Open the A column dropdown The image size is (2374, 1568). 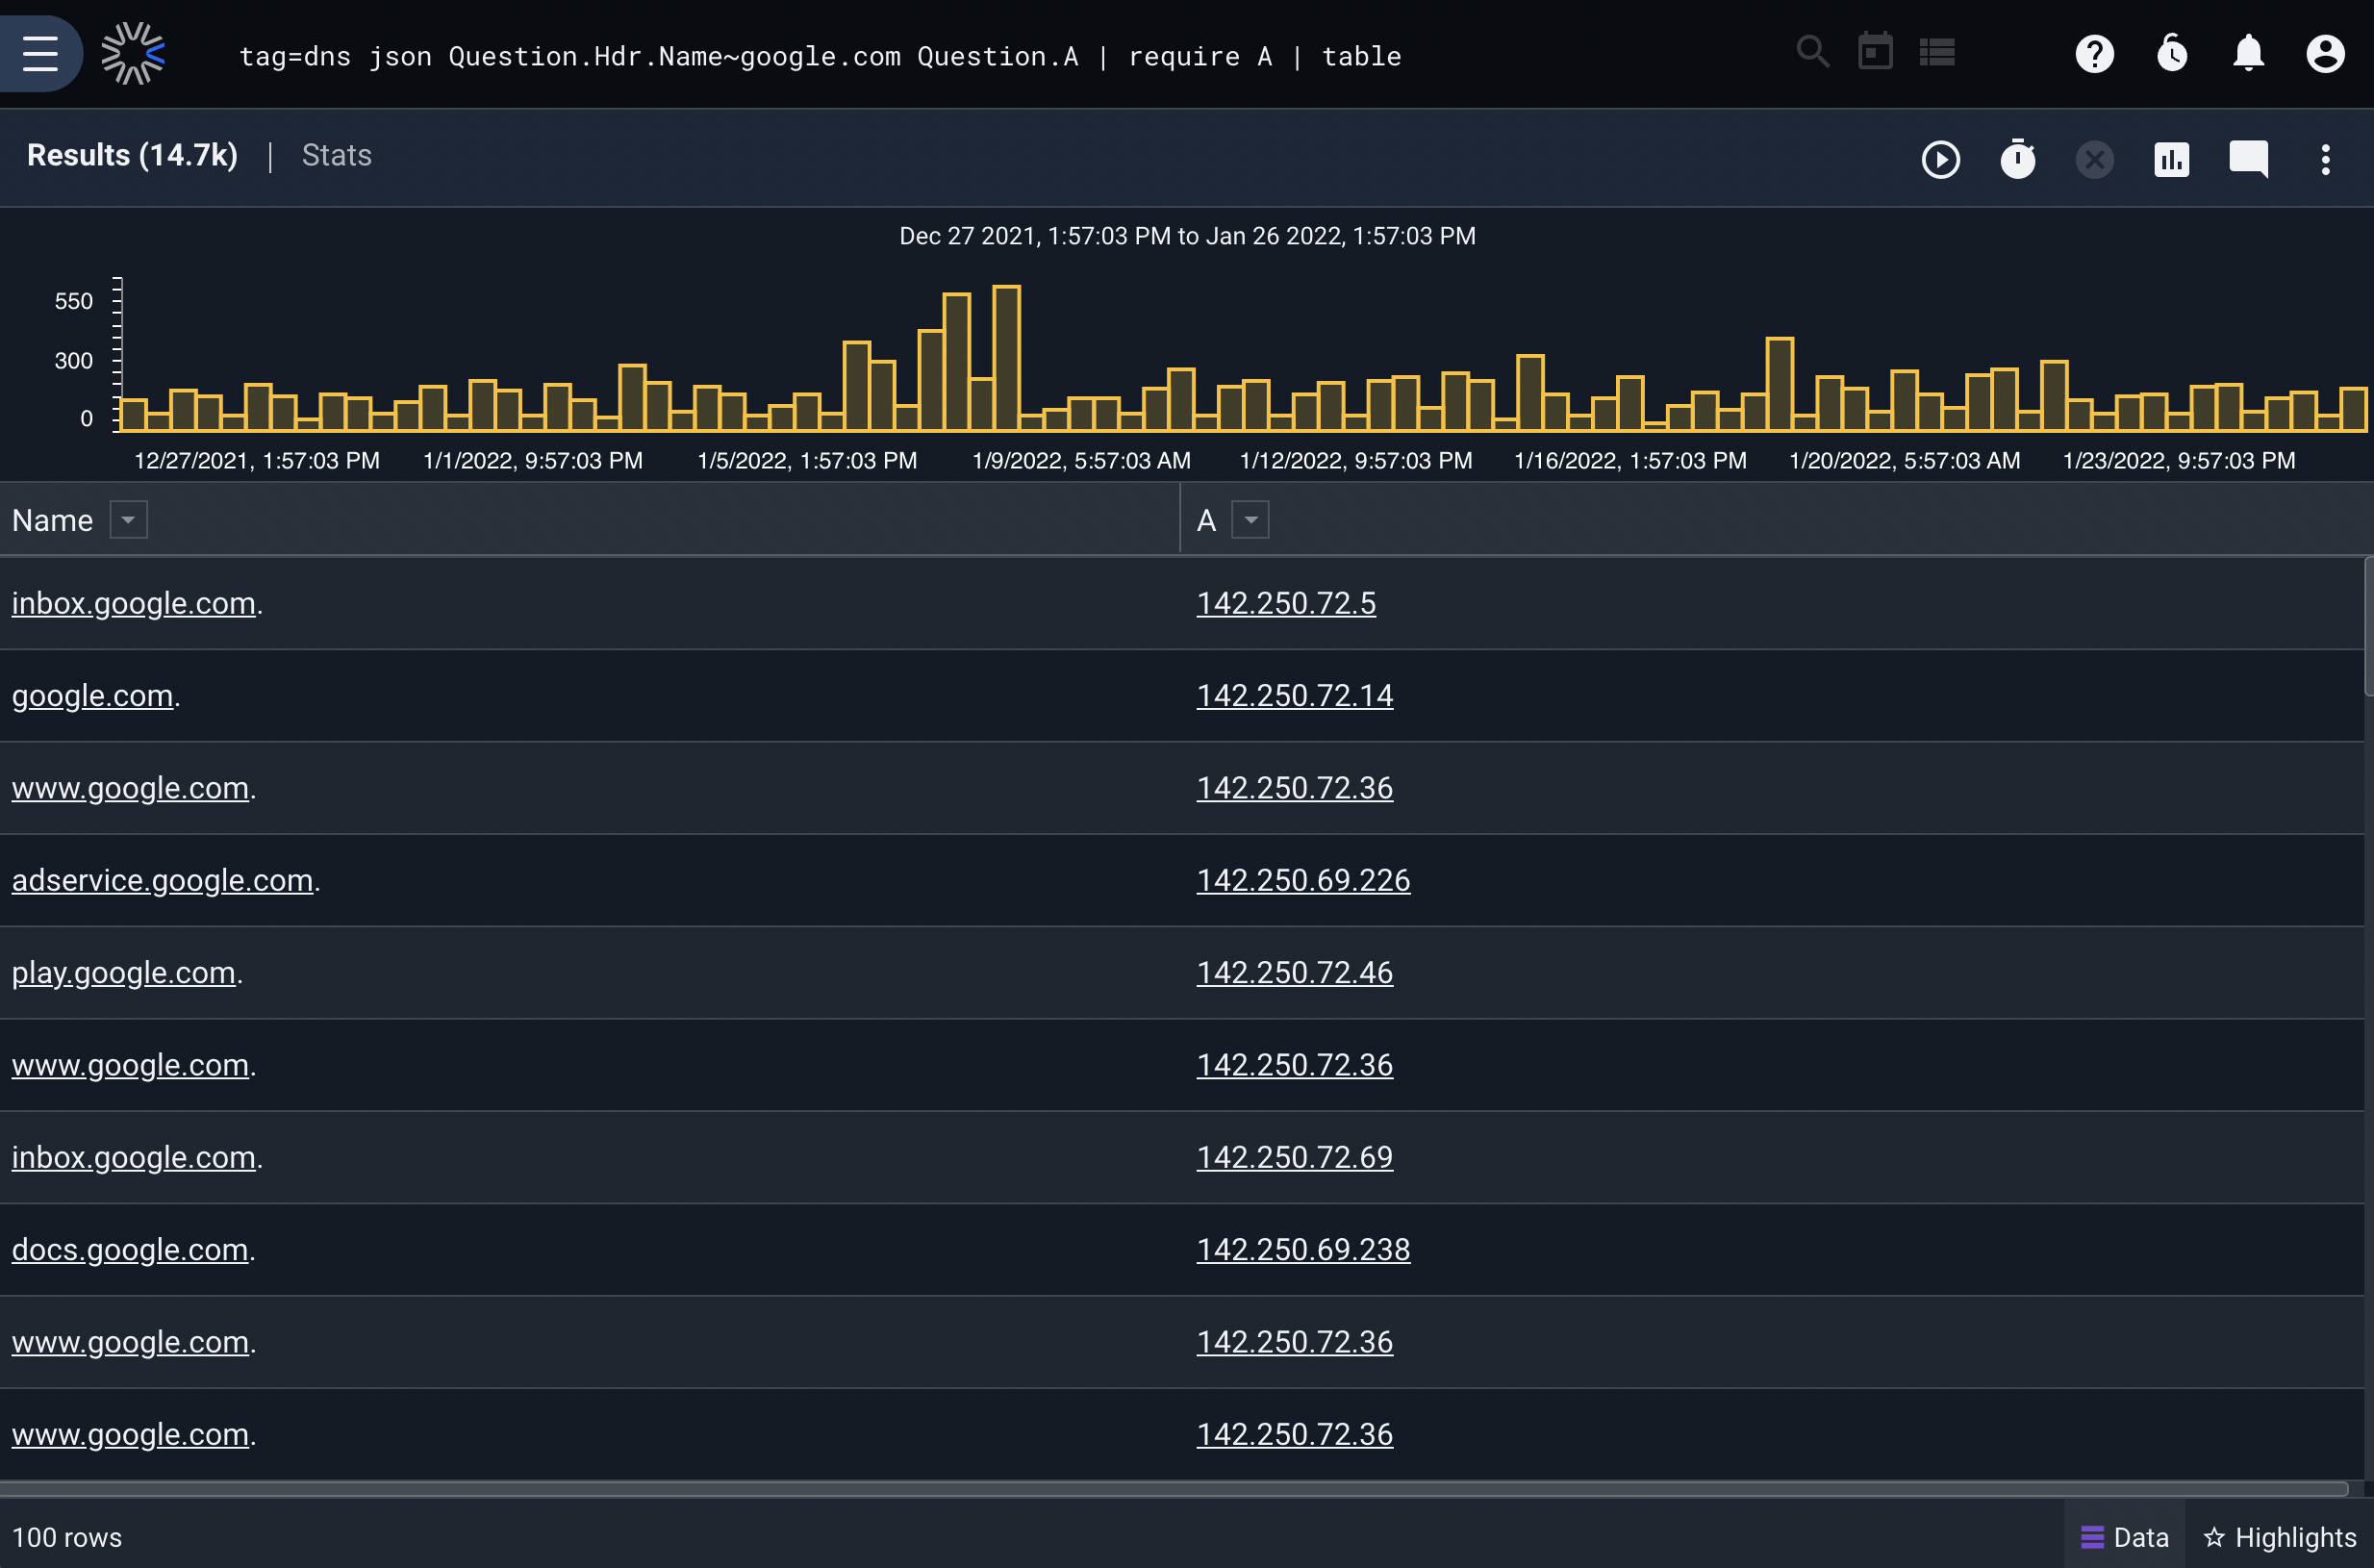pyautogui.click(x=1250, y=520)
